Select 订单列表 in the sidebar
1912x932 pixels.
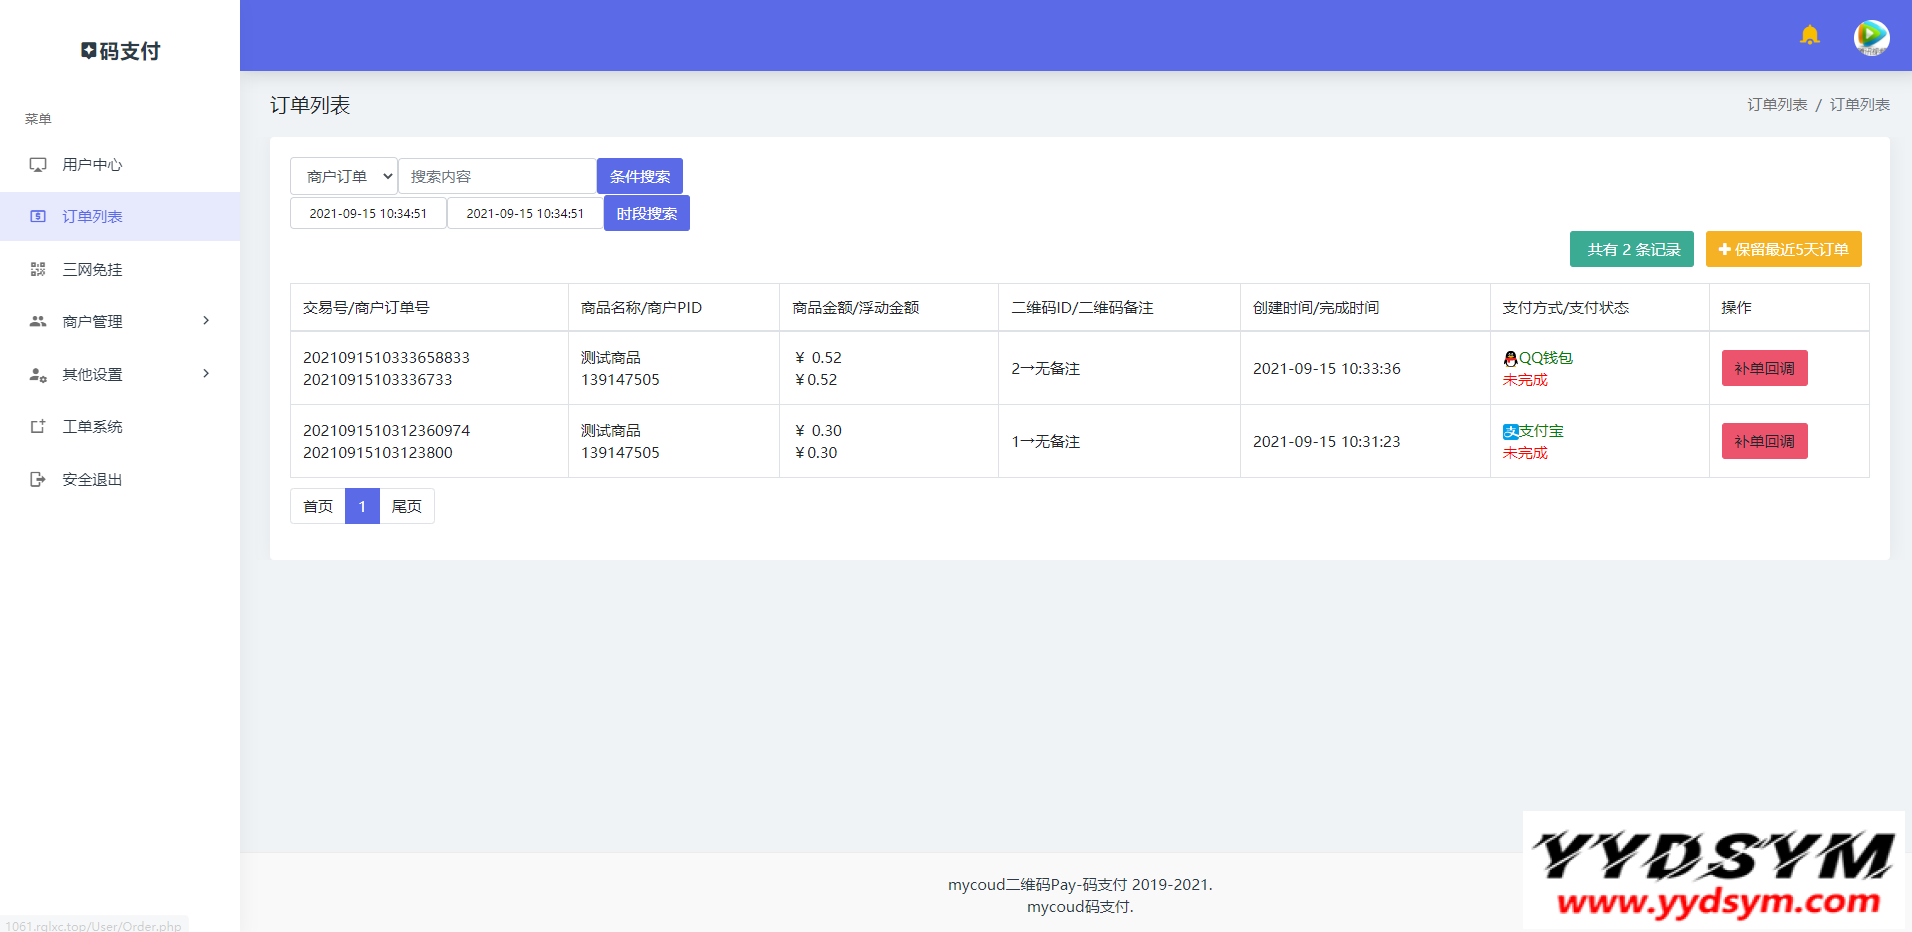(x=92, y=217)
